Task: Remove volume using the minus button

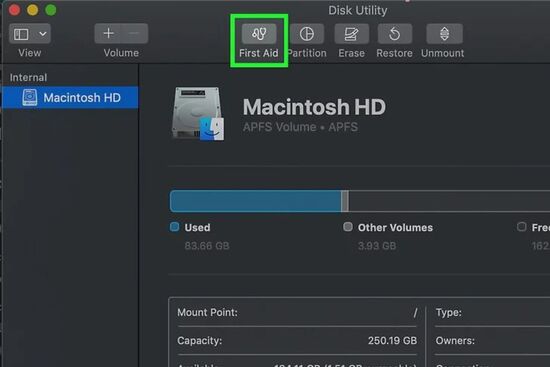Action: 134,34
